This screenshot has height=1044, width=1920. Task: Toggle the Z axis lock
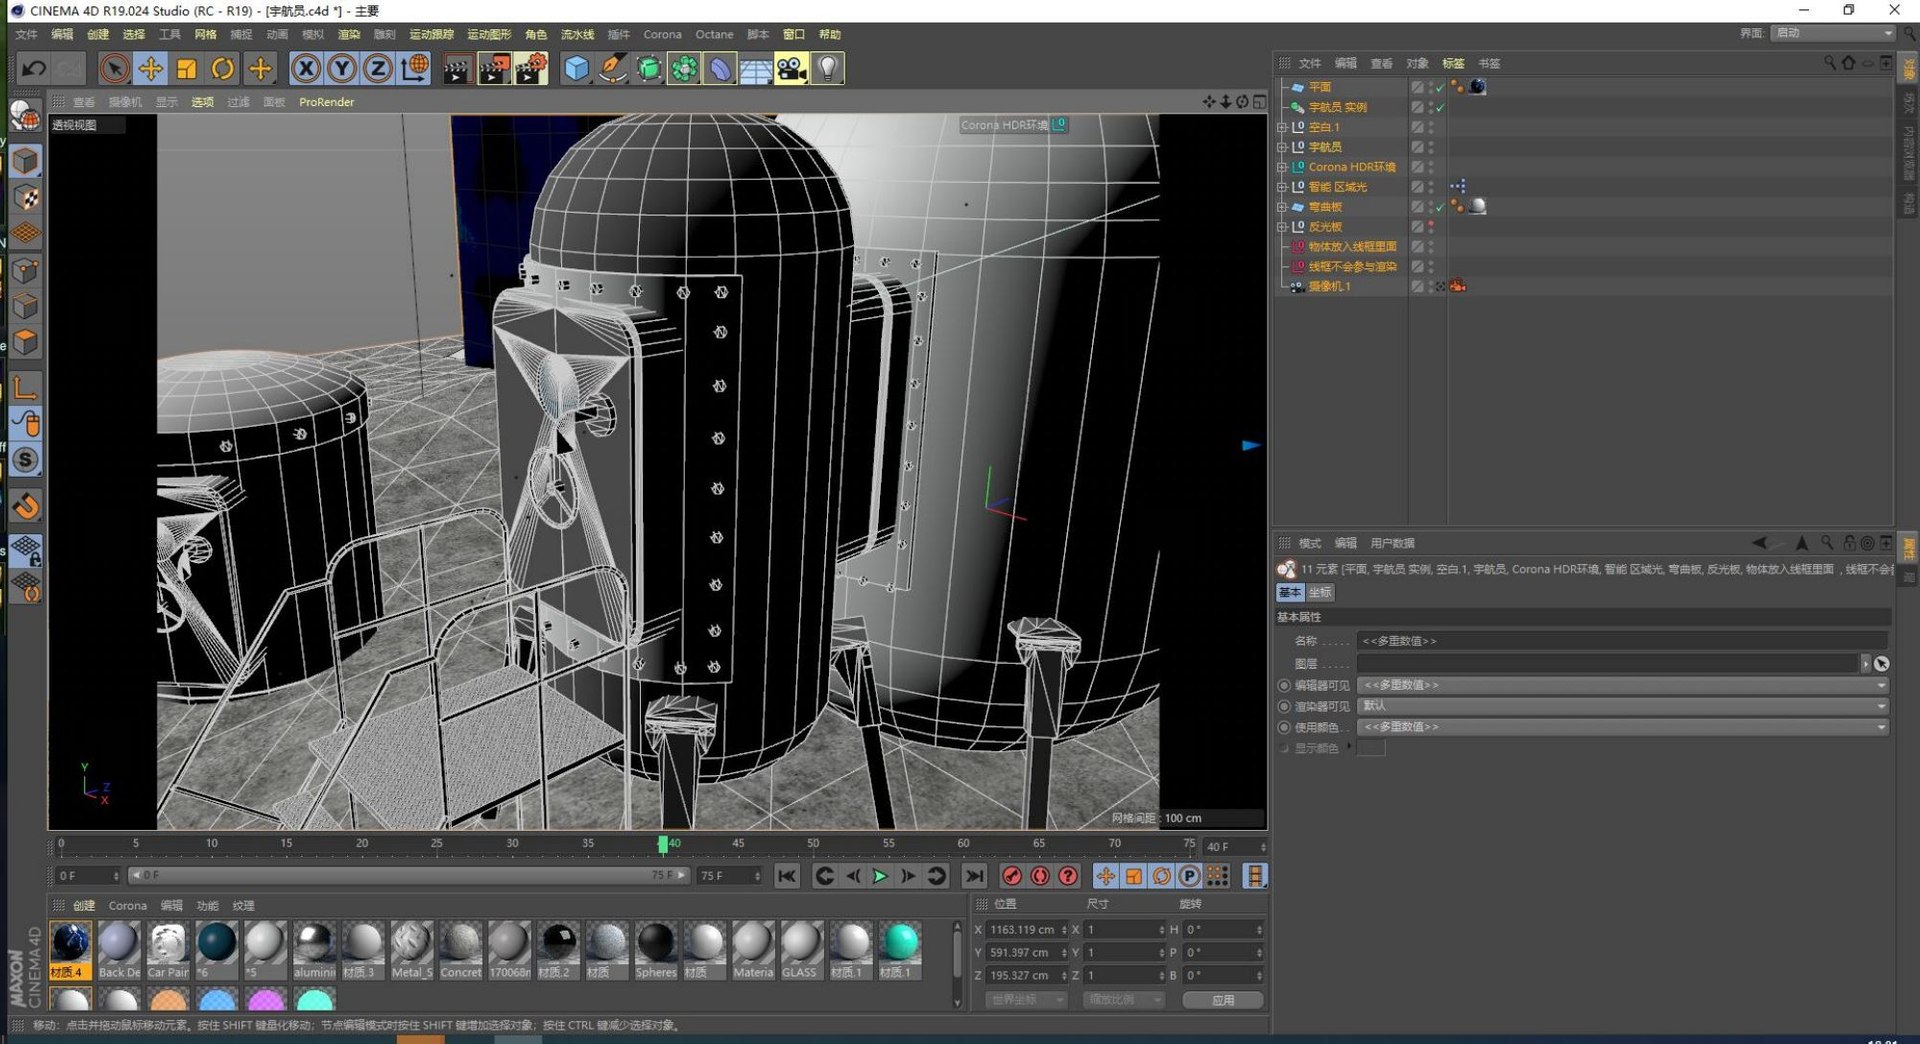point(378,68)
